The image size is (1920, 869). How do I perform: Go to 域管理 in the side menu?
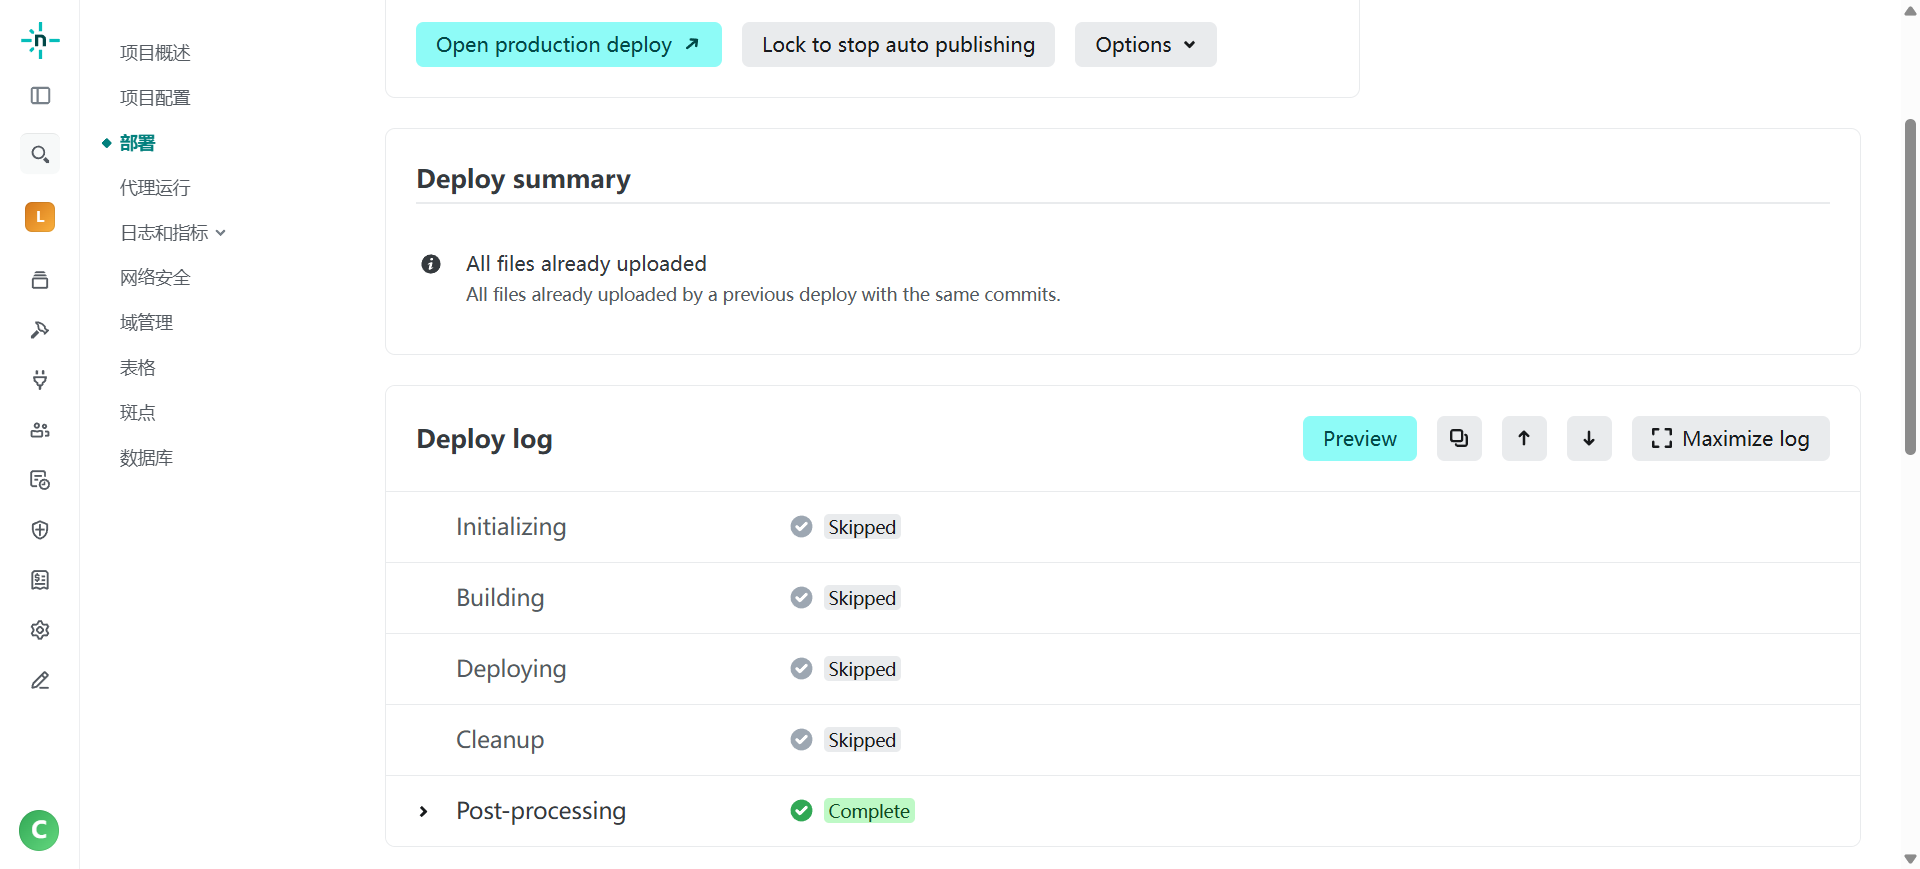[x=146, y=323]
